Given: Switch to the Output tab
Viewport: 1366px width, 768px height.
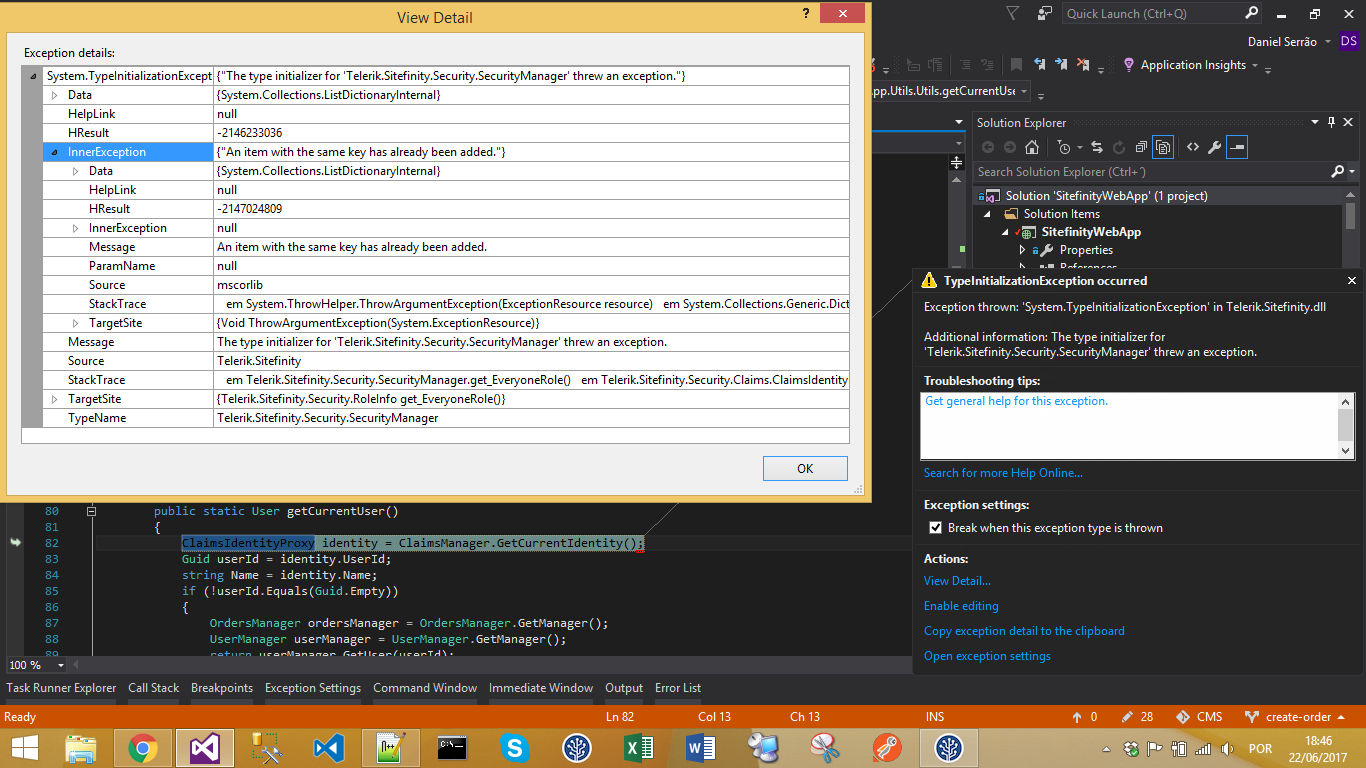Looking at the screenshot, I should 624,688.
